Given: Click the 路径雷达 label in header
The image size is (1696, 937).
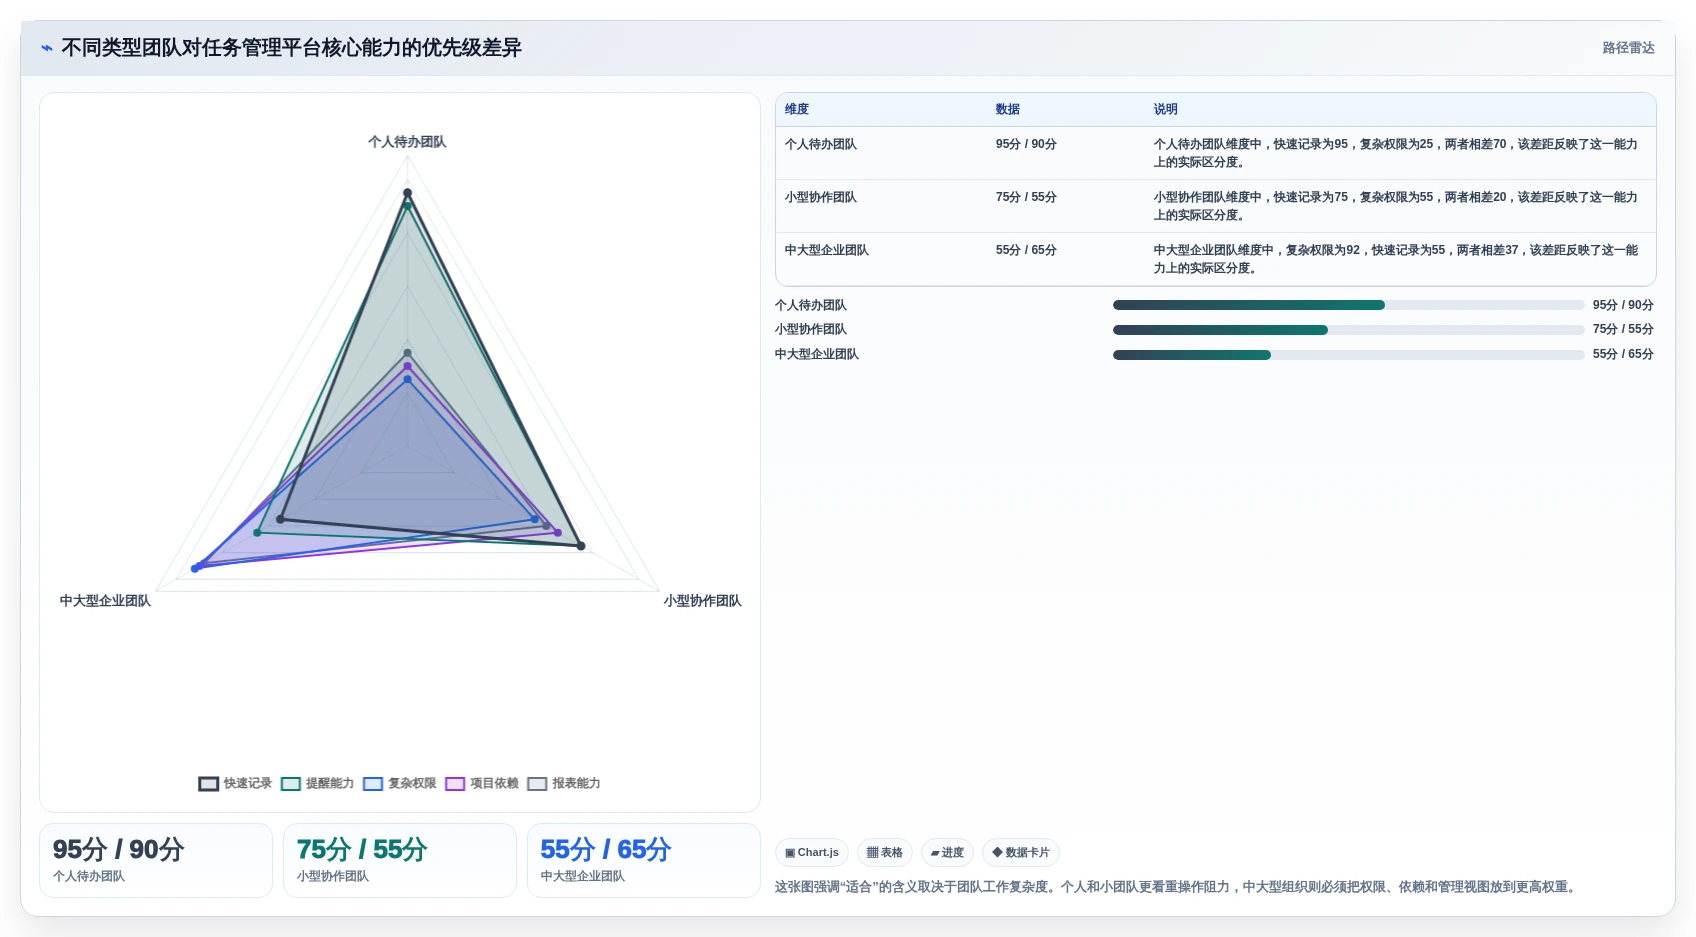Looking at the screenshot, I should 1628,48.
